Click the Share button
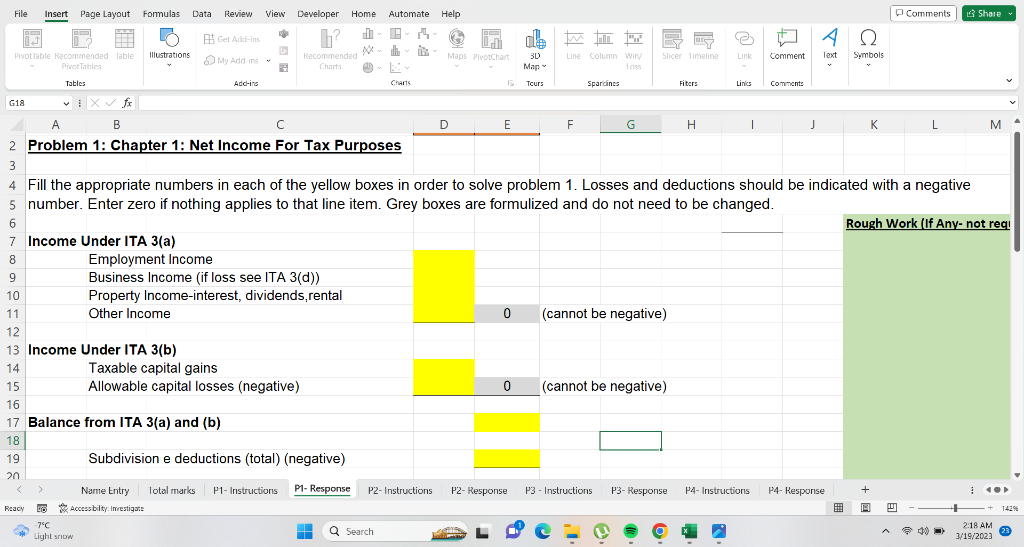This screenshot has height=547, width=1024. coord(987,13)
